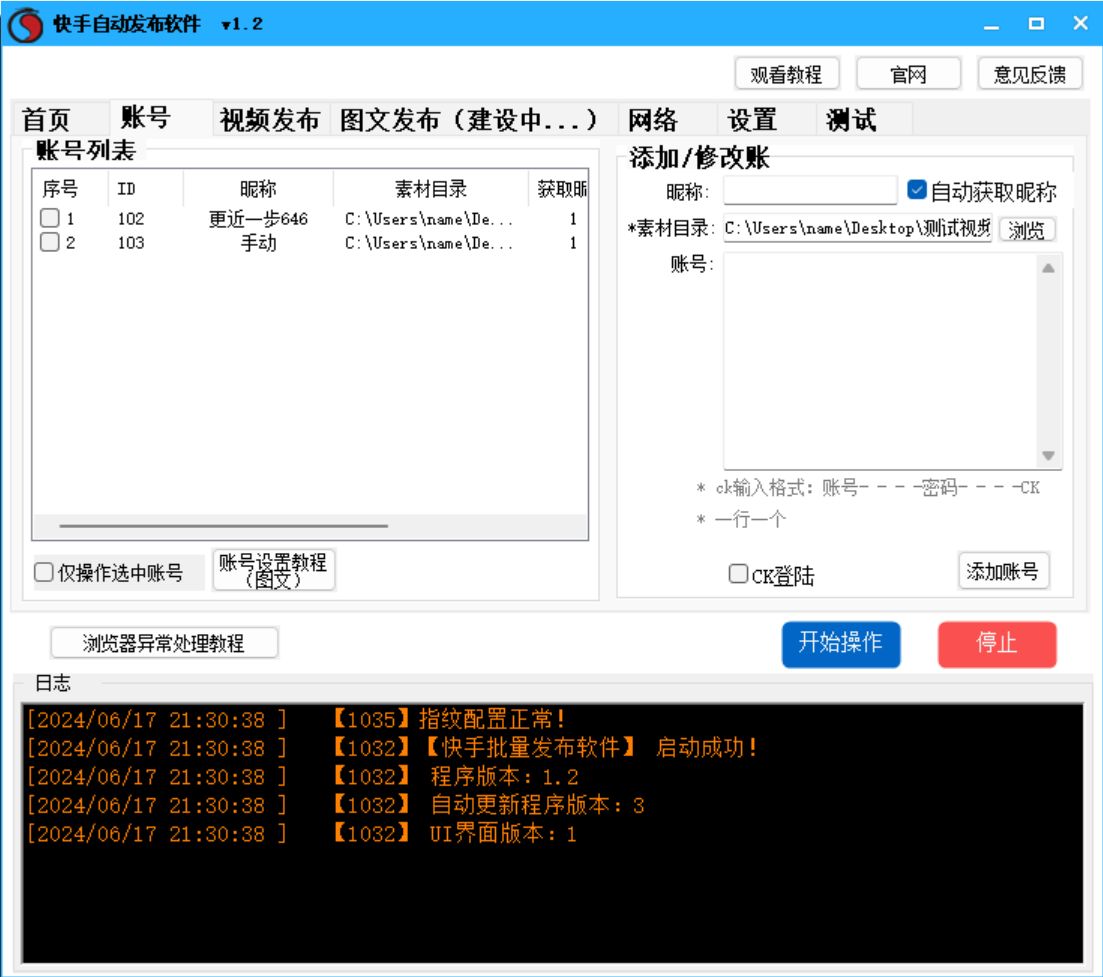Visit the 官网 official site button
The width and height of the screenshot is (1103, 977).
pos(908,74)
